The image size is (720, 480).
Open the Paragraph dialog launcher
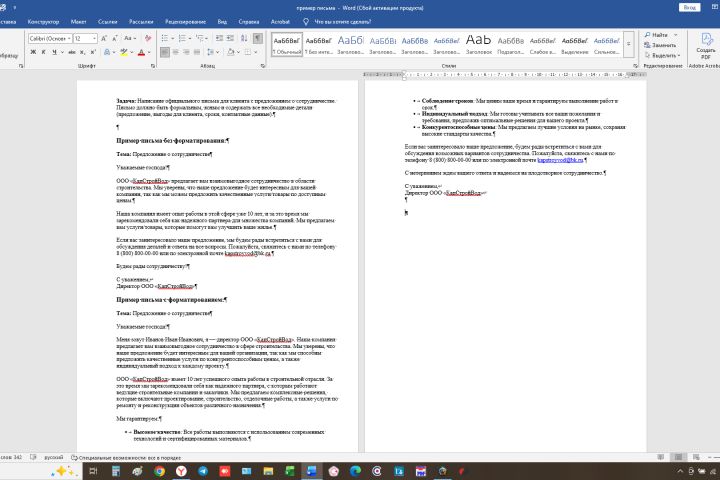[263, 66]
